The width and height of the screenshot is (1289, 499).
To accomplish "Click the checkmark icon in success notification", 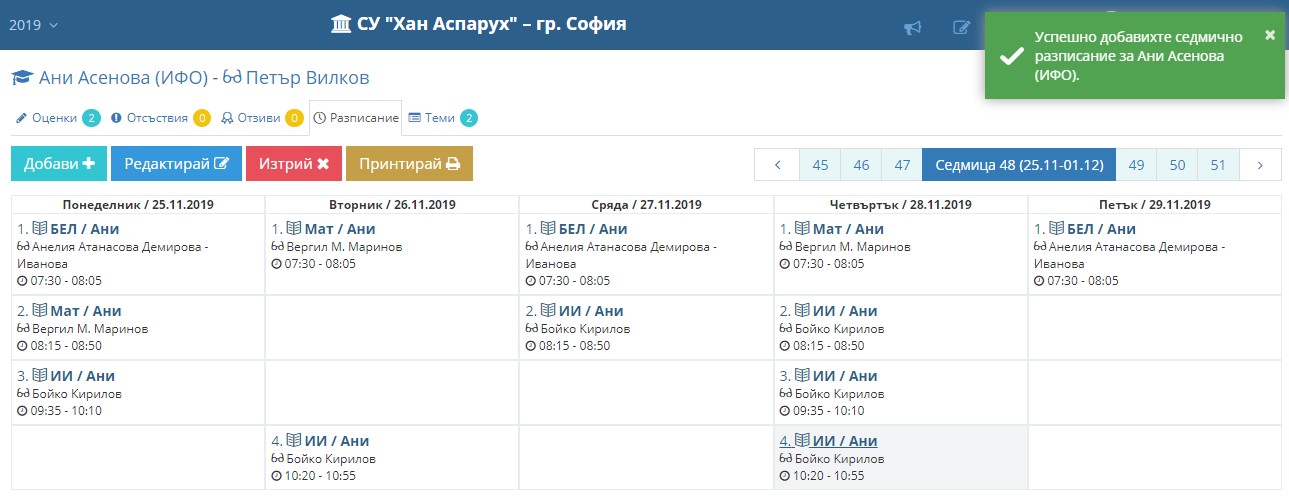I will click(x=1011, y=55).
